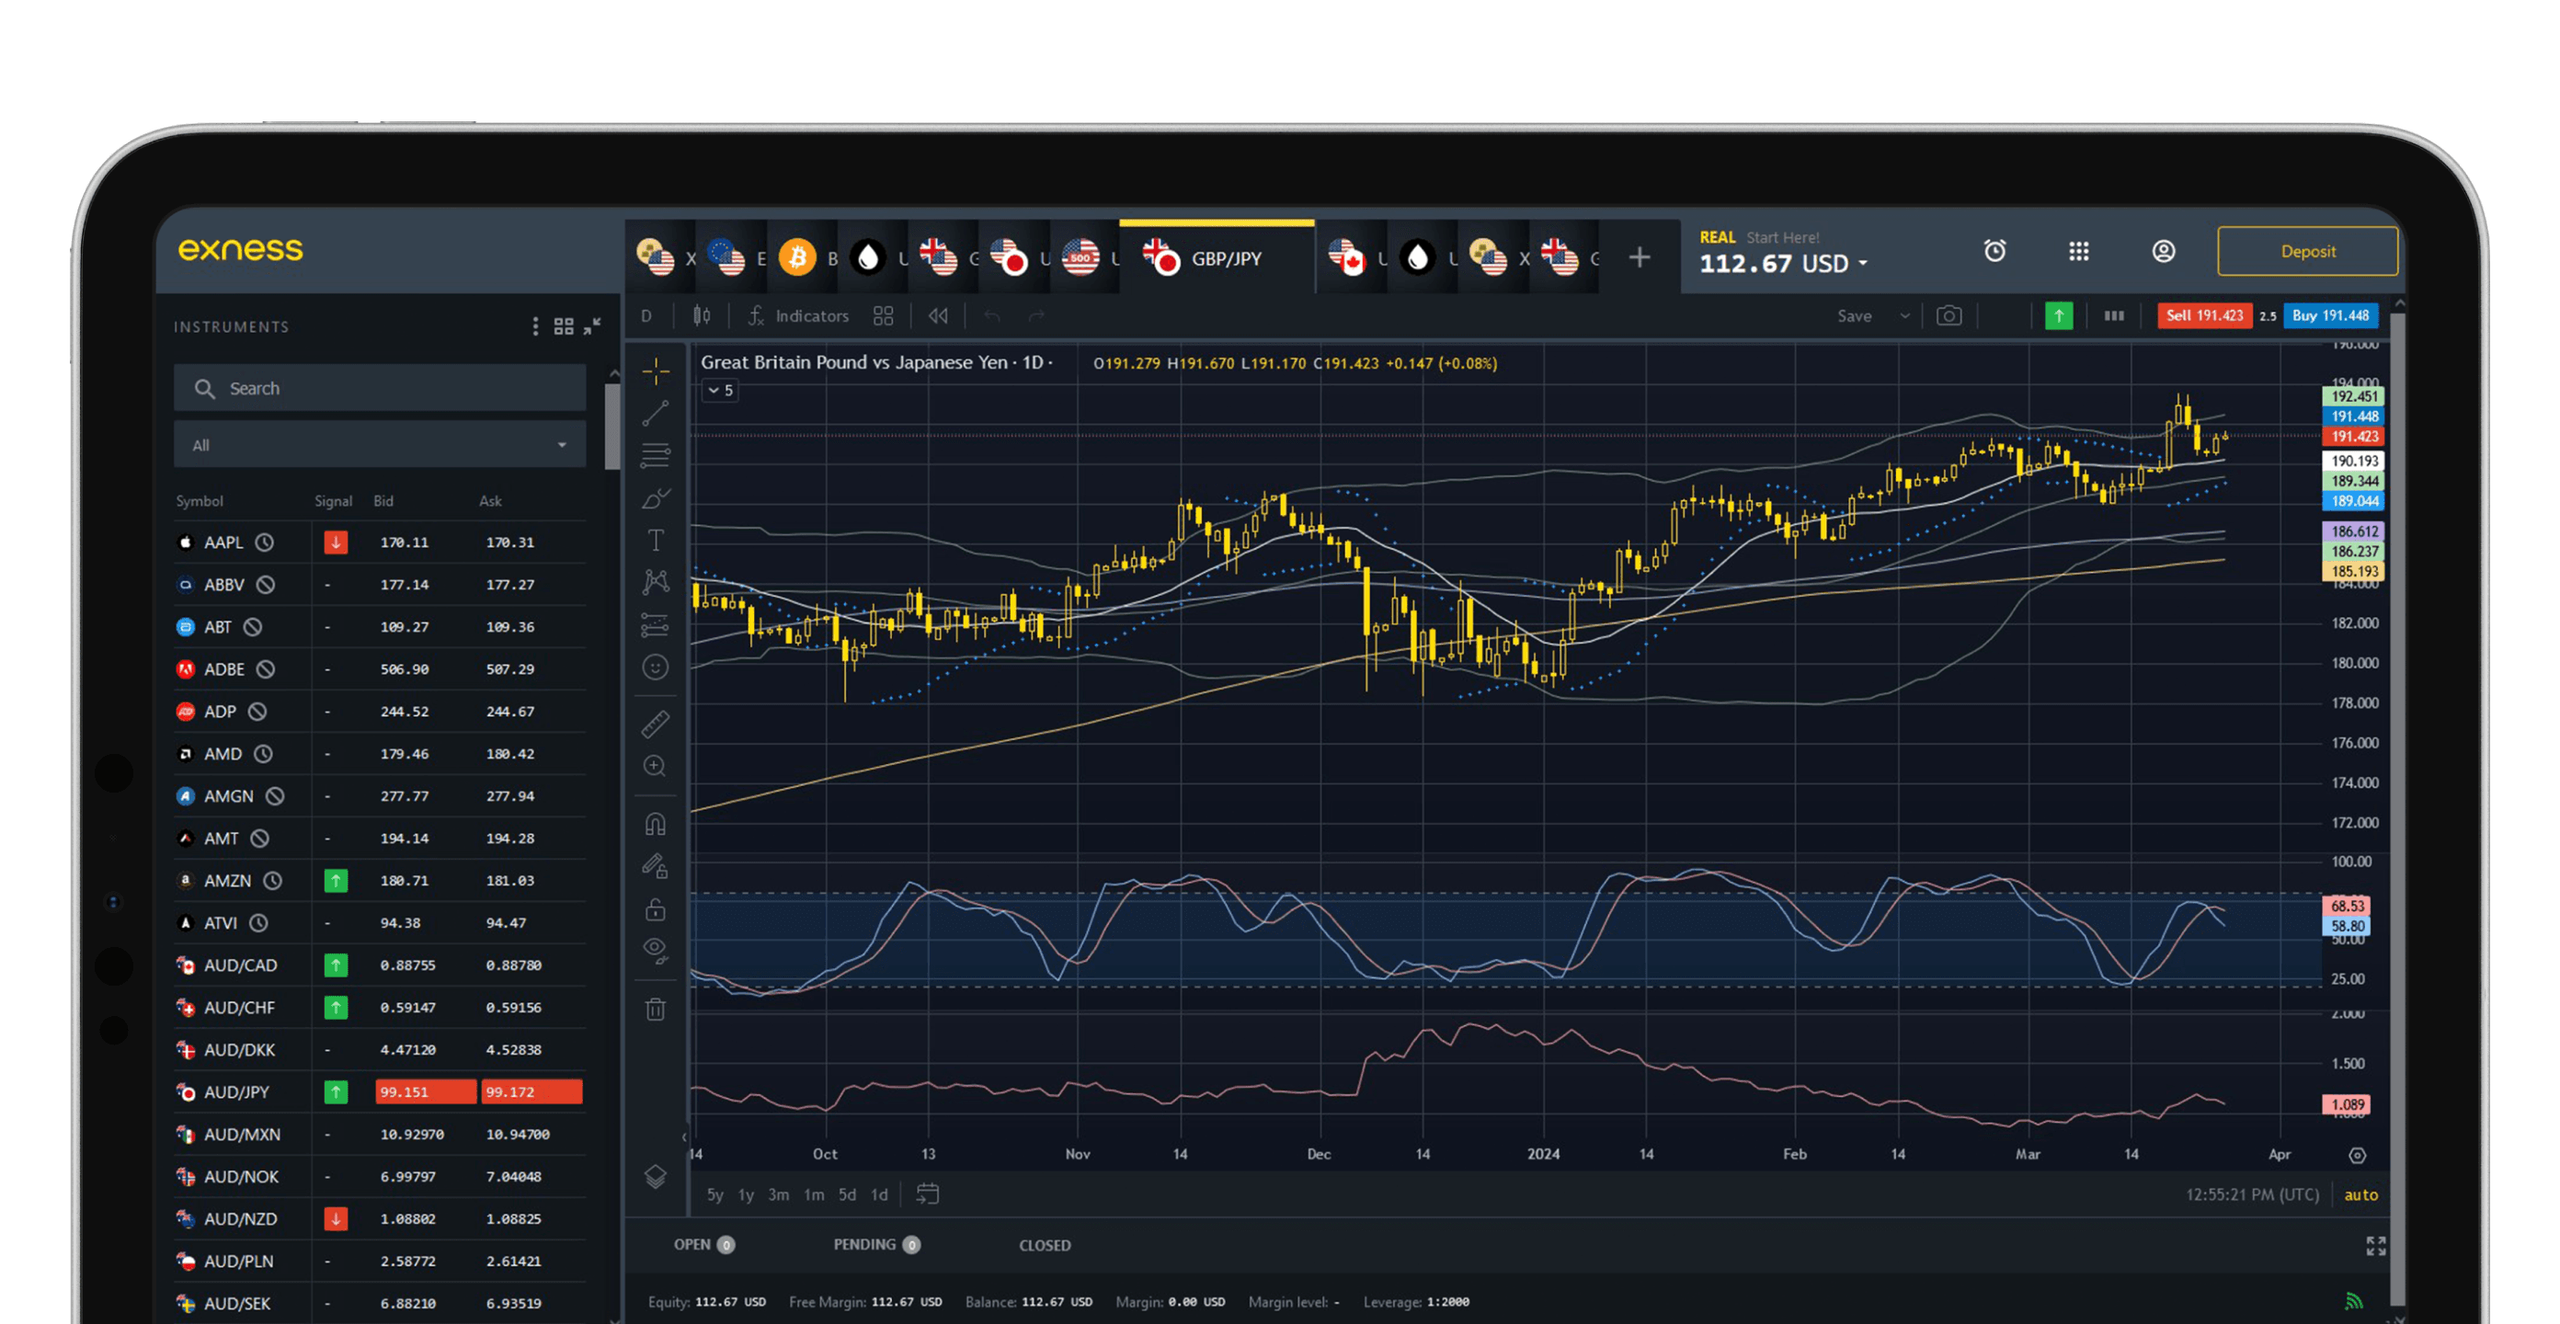The image size is (2560, 1324).
Task: Click the trash remove drawings icon
Action: [655, 1009]
